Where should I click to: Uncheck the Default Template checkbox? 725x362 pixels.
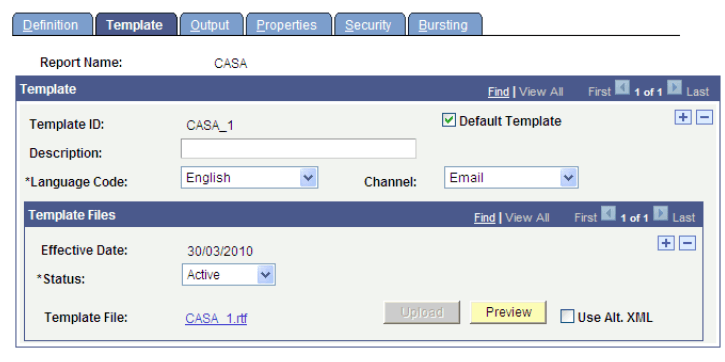tap(449, 121)
